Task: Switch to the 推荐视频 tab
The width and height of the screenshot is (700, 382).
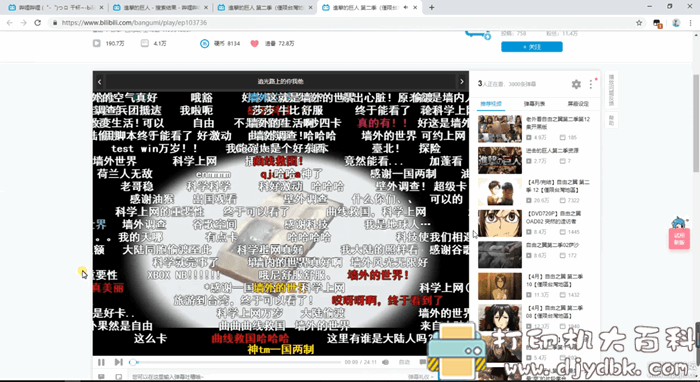Action: click(x=491, y=104)
